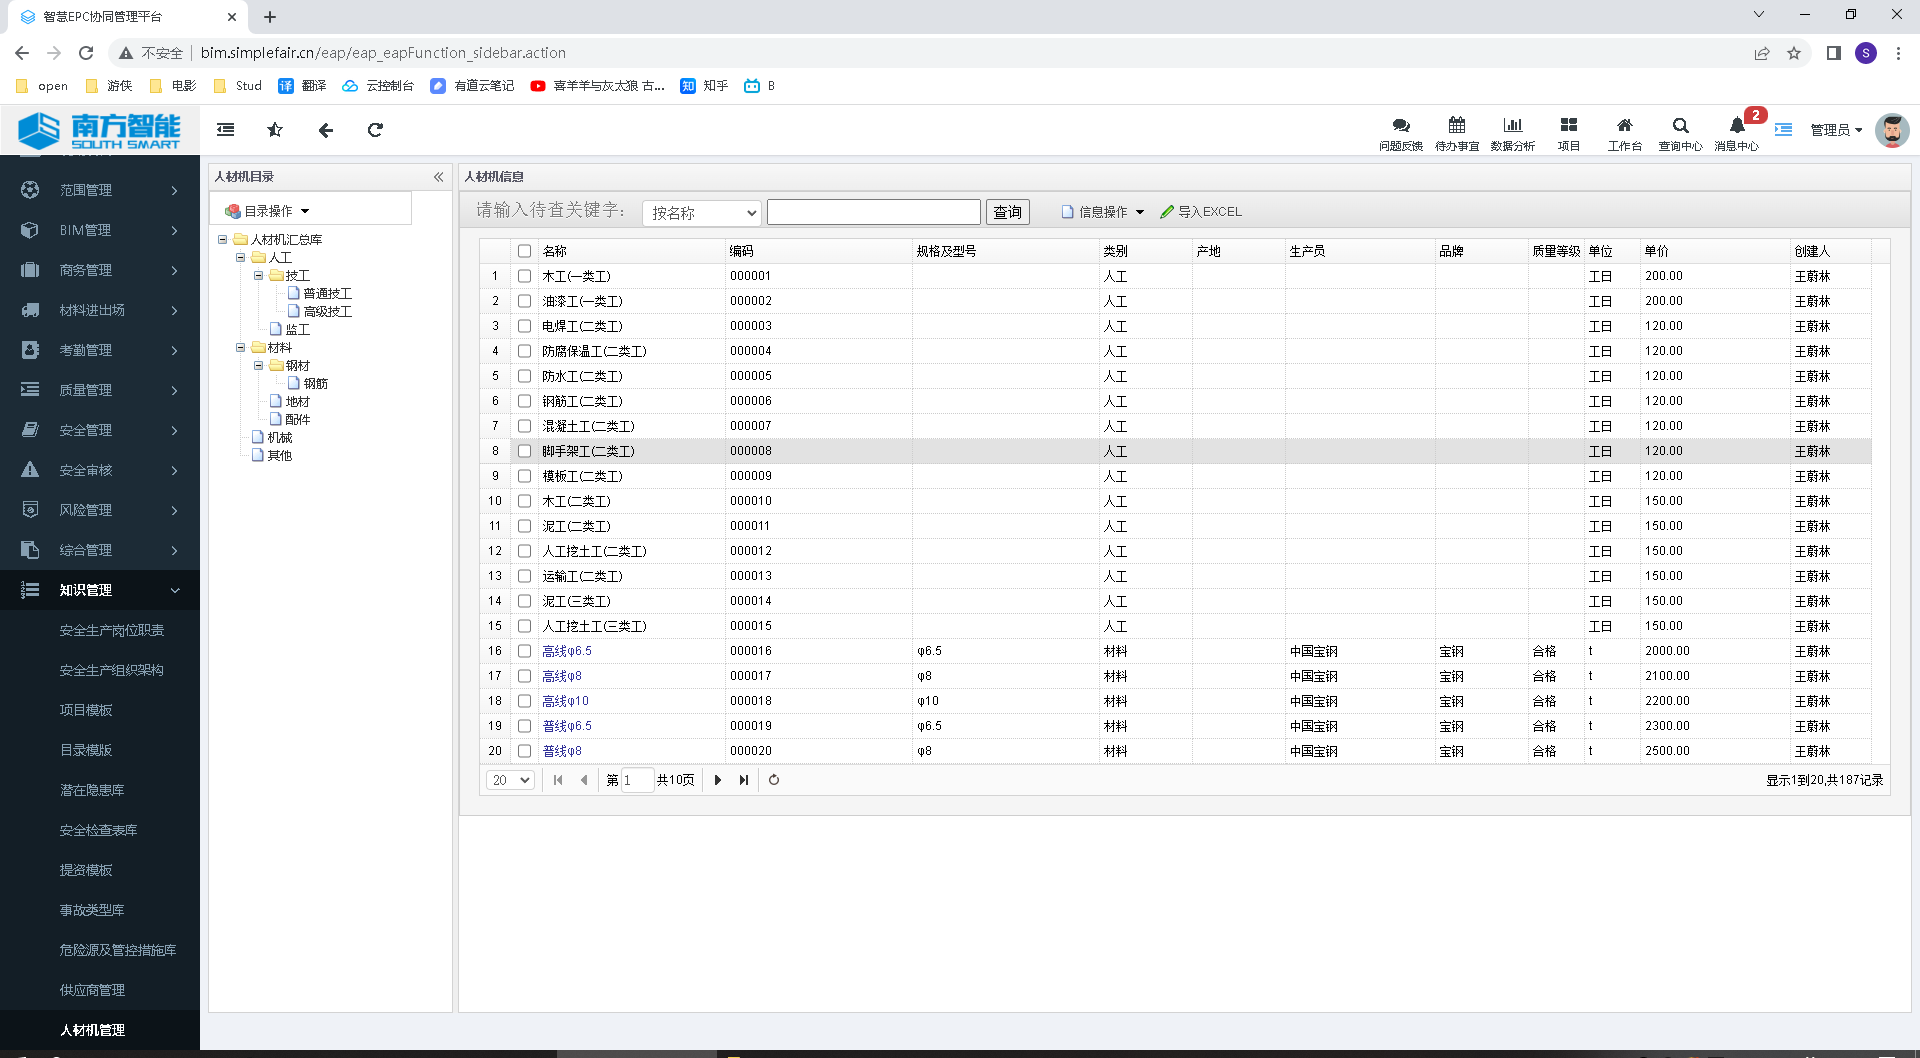This screenshot has width=1920, height=1058.
Task: Select the 机械 tree item
Action: pos(280,437)
